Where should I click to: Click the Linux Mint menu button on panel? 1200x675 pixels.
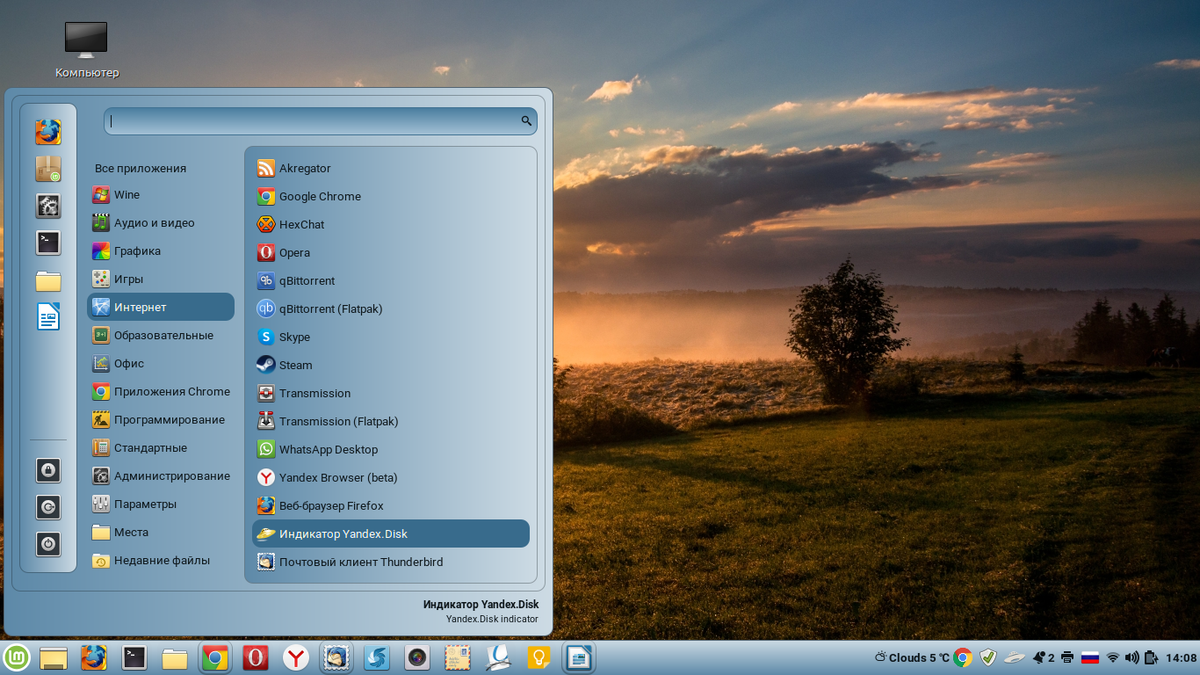click(x=16, y=657)
